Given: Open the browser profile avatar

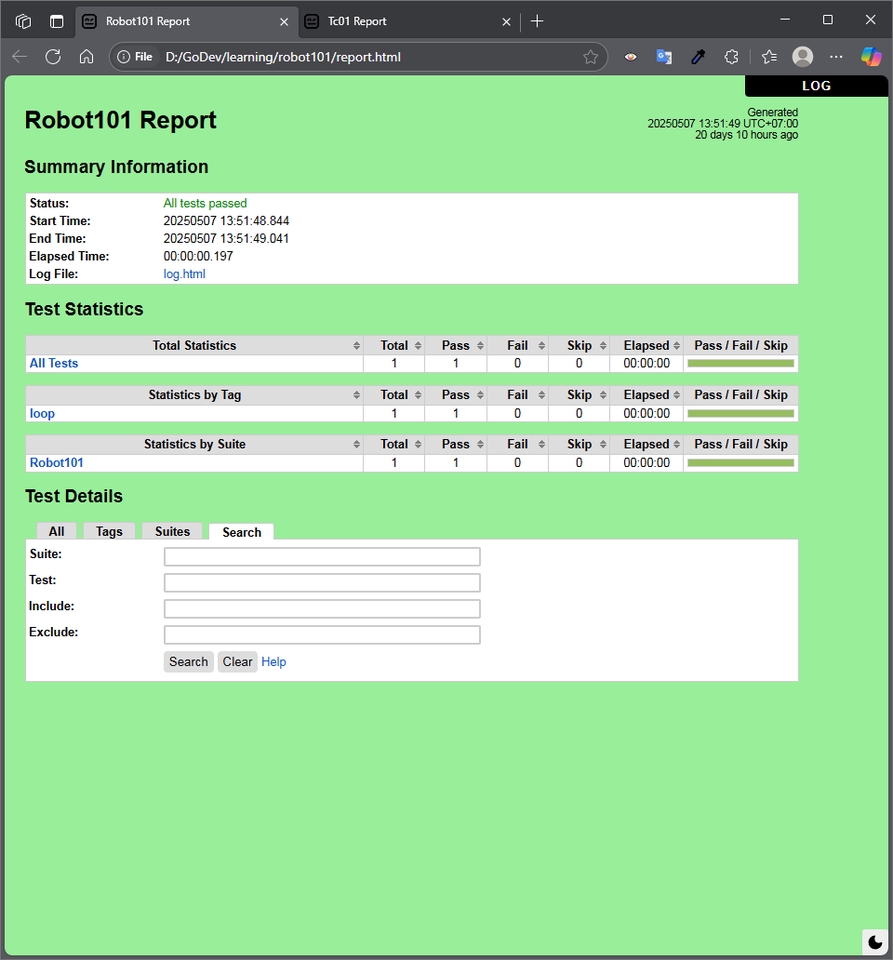Looking at the screenshot, I should tap(802, 57).
